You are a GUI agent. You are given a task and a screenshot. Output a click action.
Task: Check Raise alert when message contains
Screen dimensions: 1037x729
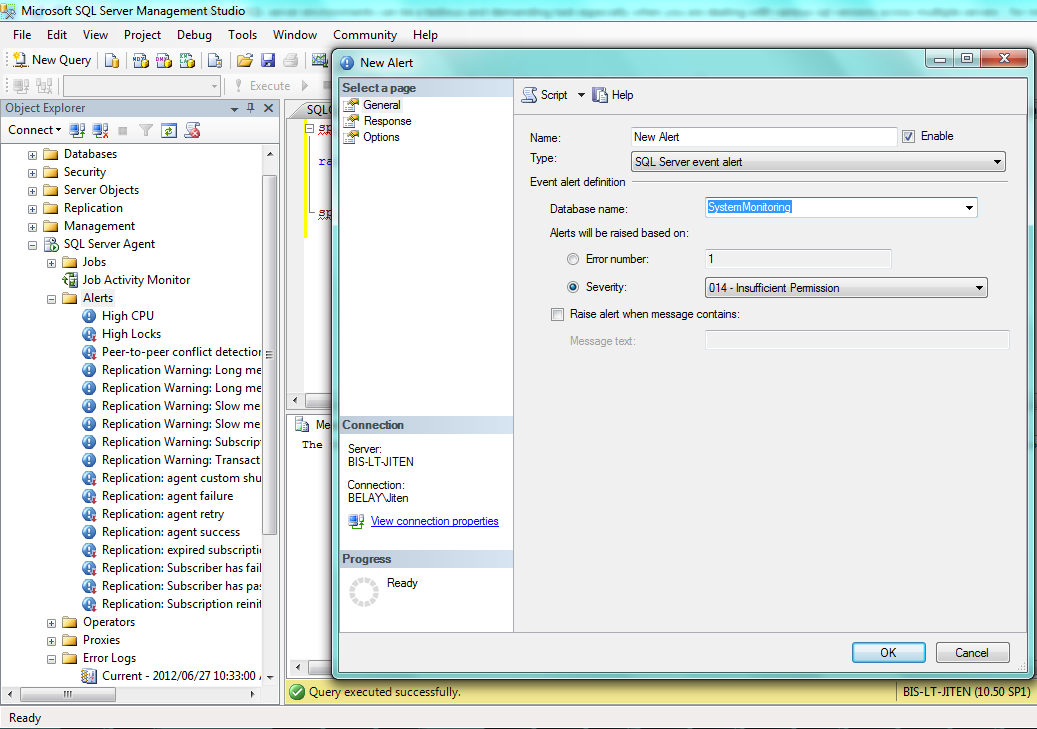[x=557, y=314]
